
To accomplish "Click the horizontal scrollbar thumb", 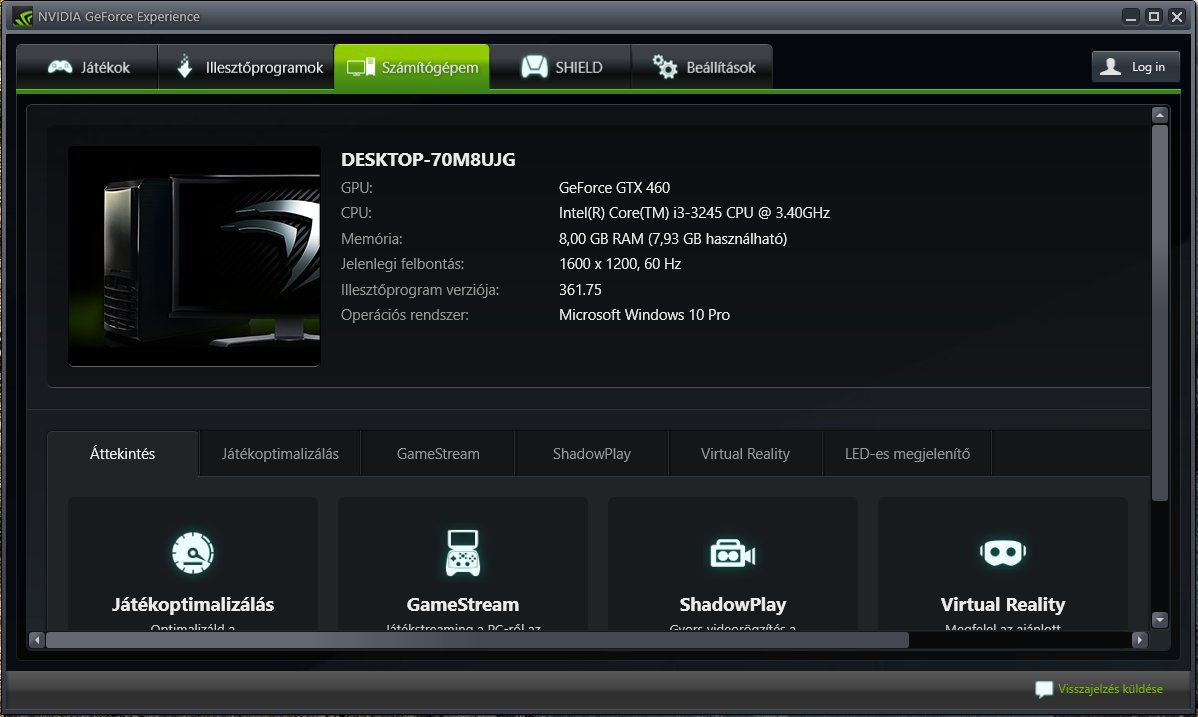I will coord(478,640).
